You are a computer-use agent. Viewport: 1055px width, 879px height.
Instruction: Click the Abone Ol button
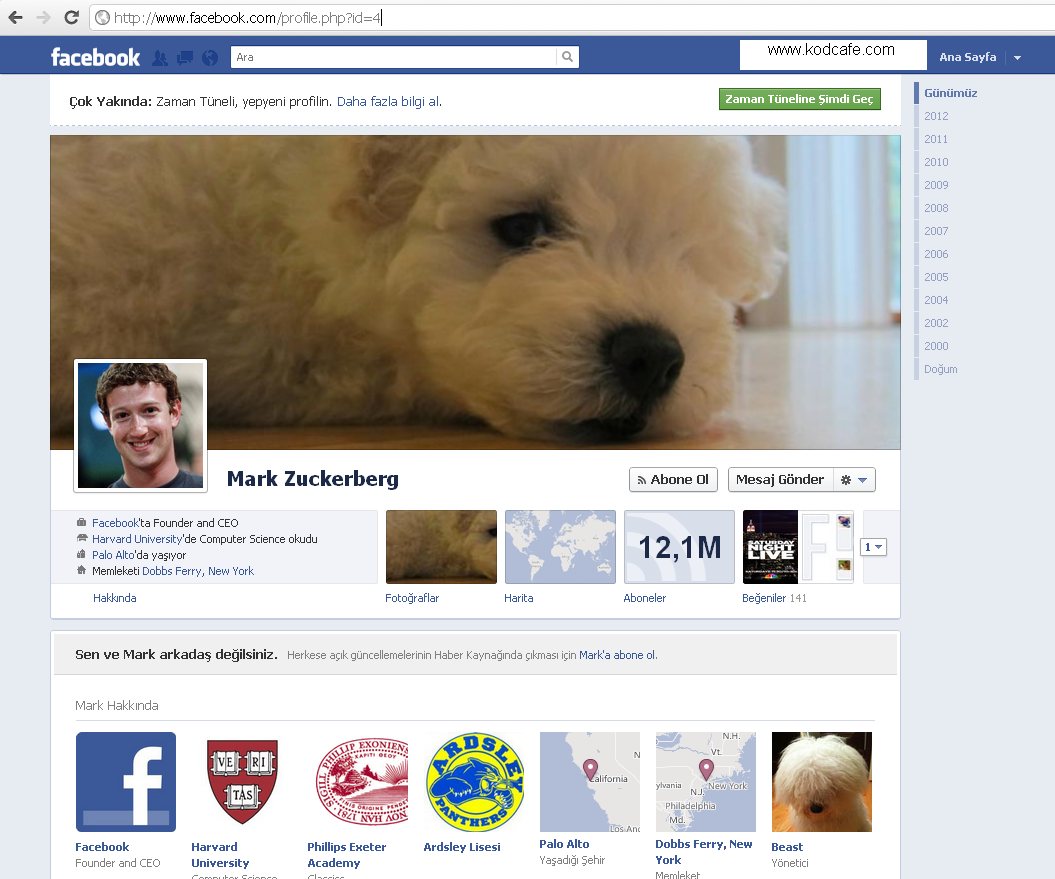(x=673, y=480)
